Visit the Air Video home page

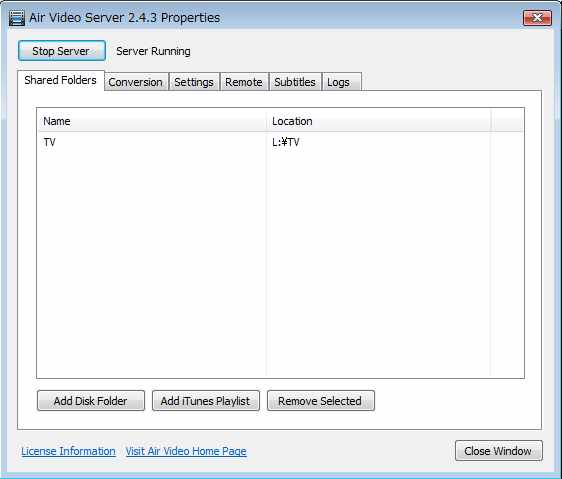[x=186, y=451]
